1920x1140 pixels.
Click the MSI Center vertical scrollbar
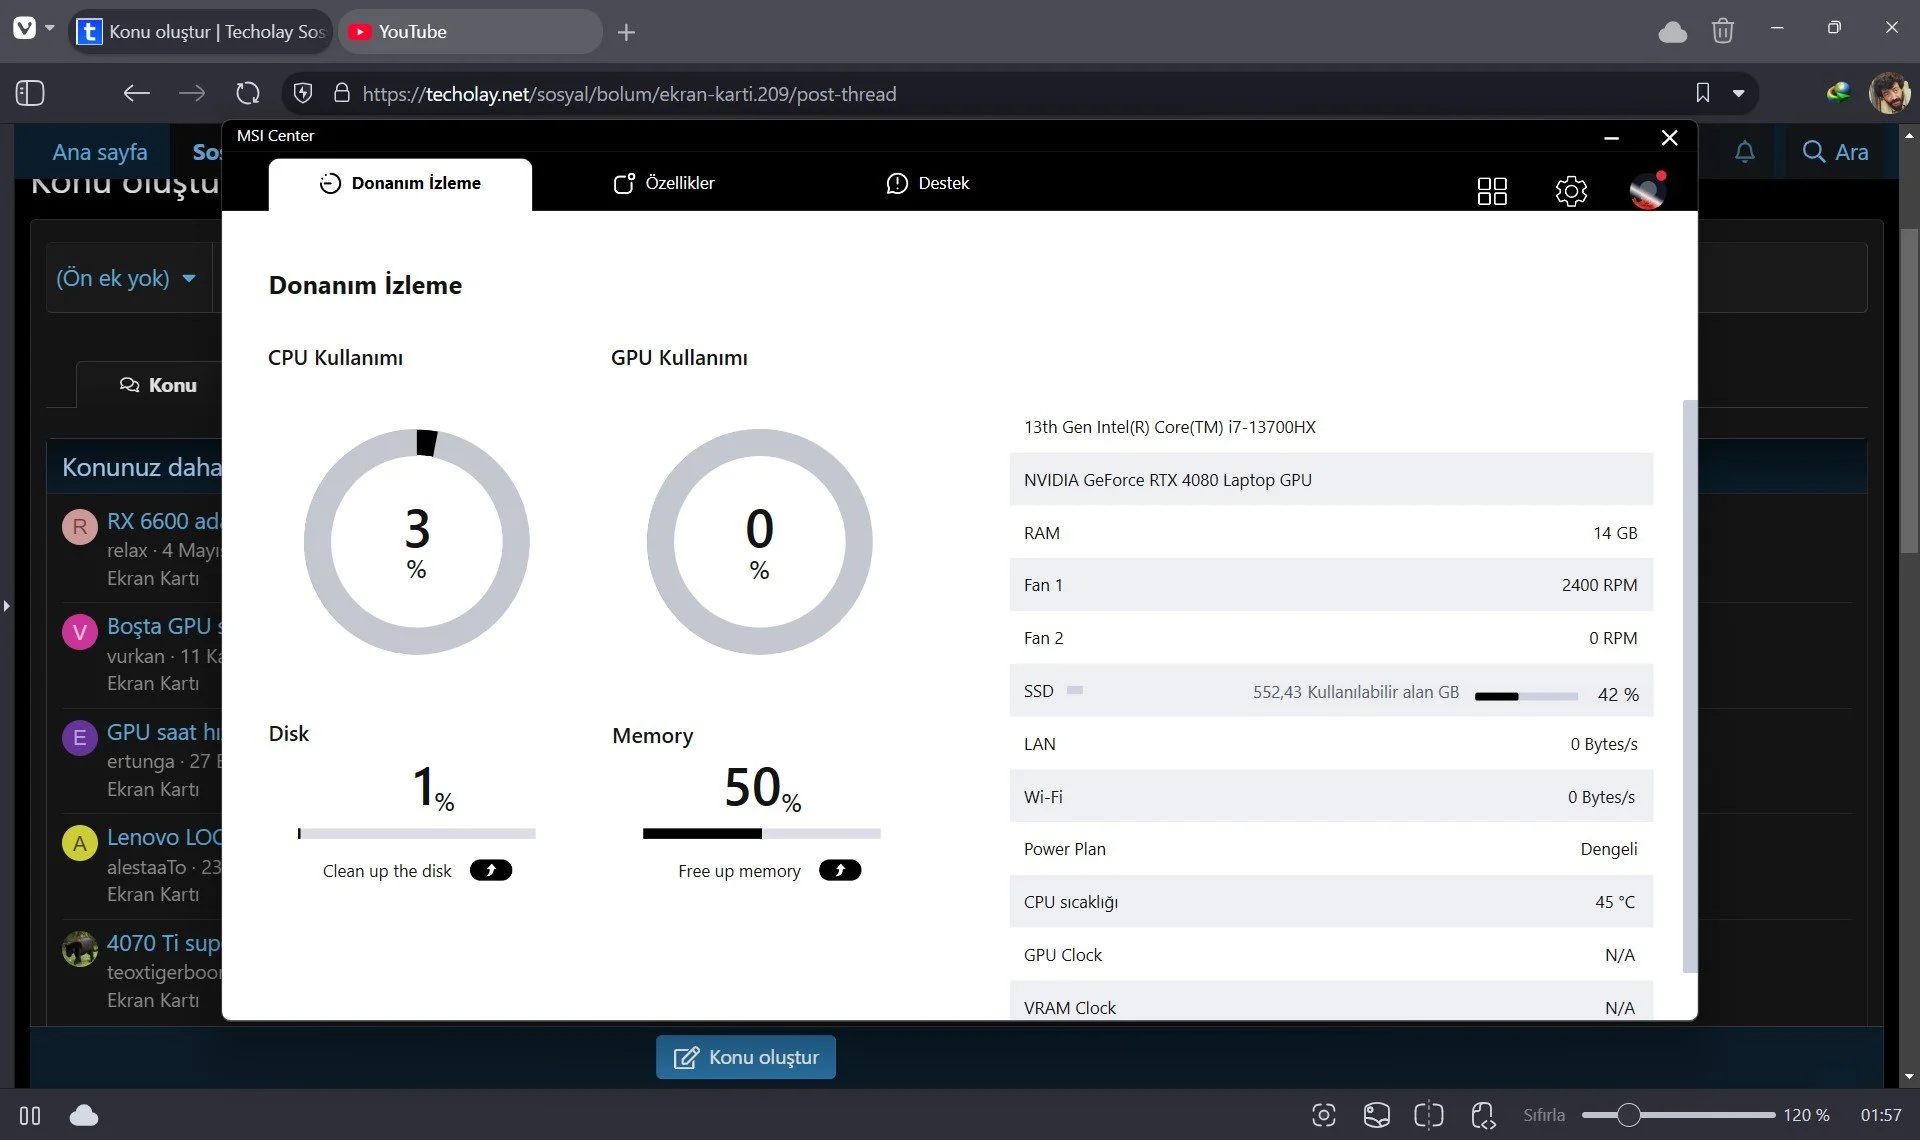[x=1690, y=686]
